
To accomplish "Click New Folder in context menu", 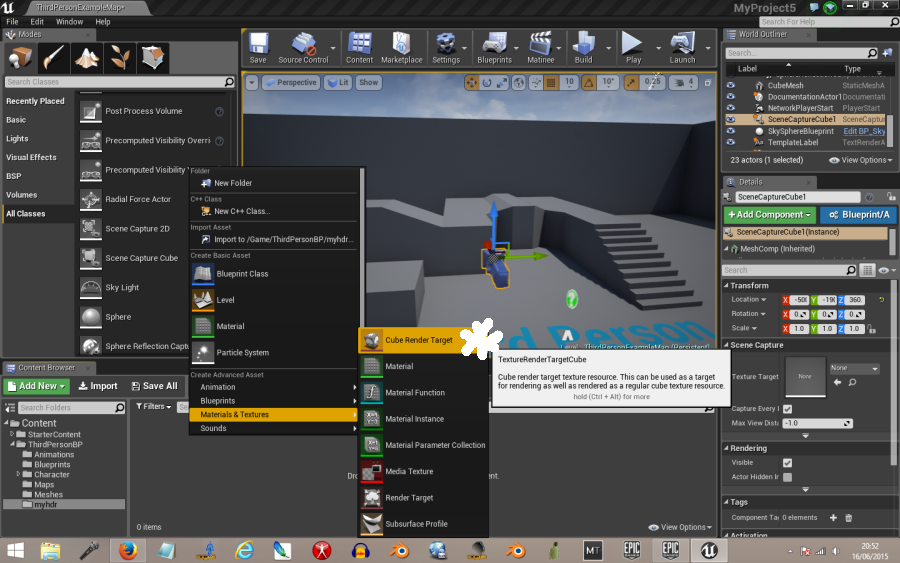I will click(274, 183).
